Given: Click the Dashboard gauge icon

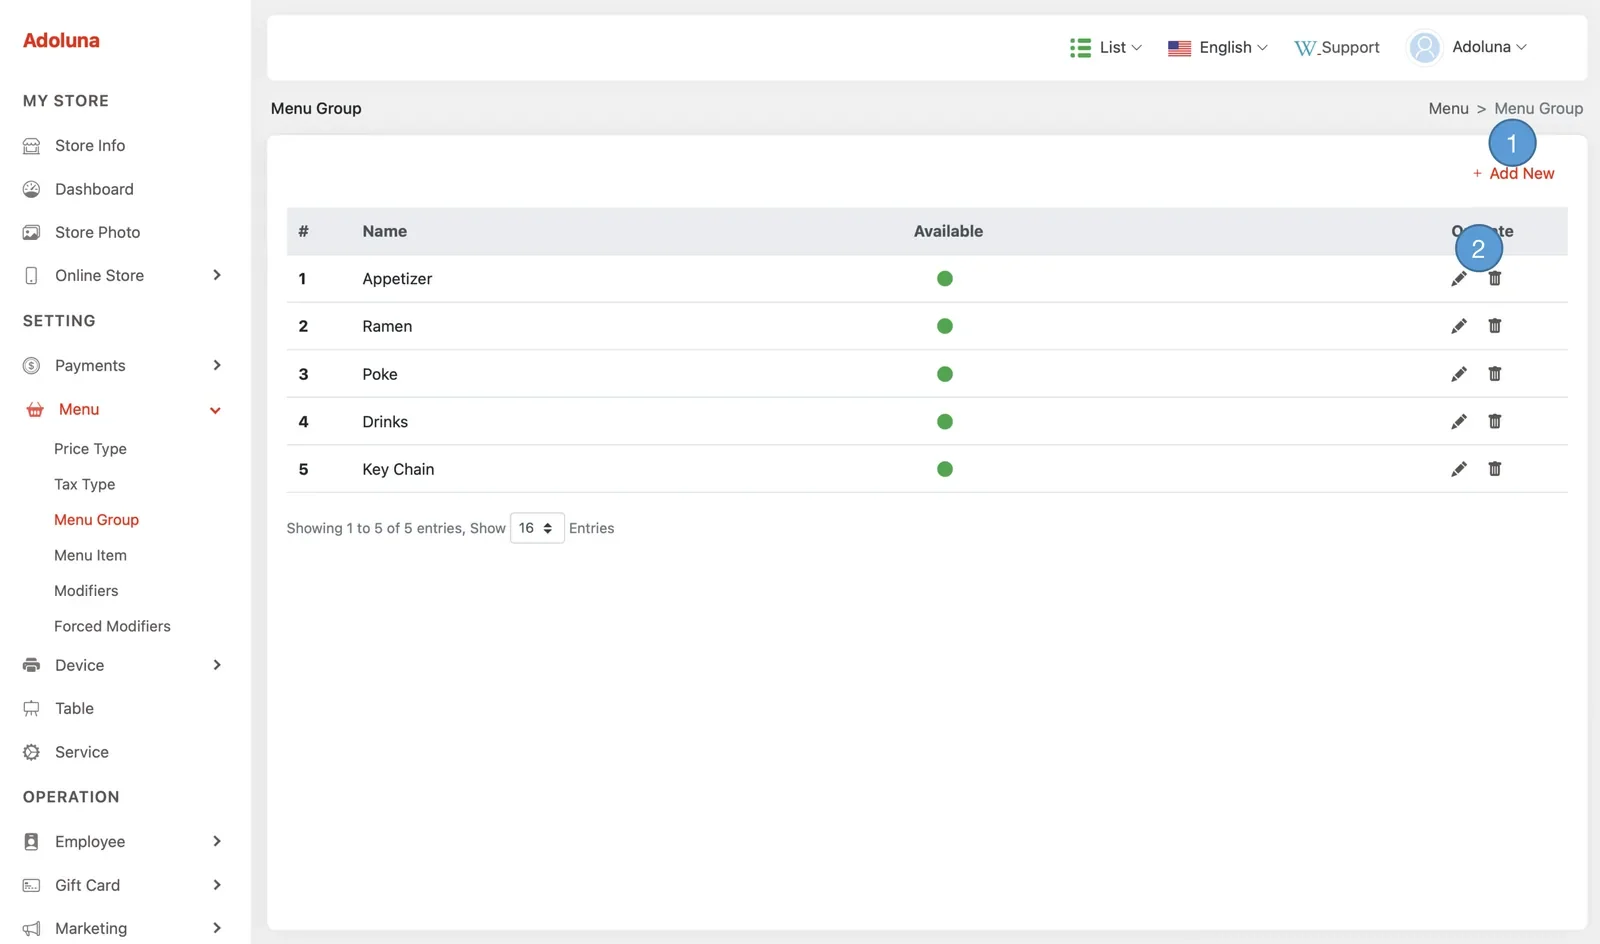Looking at the screenshot, I should [32, 189].
